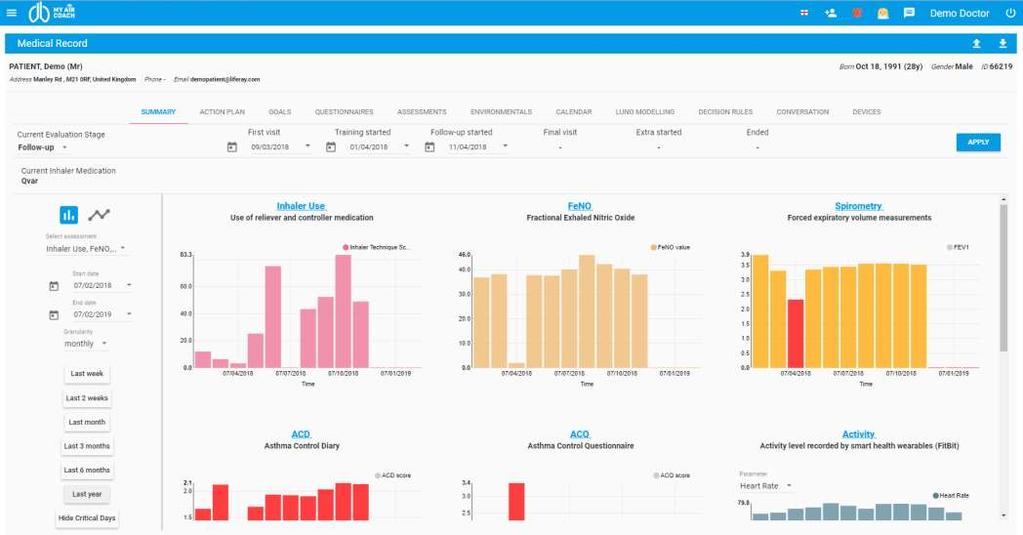Select the Last week range button
The image size is (1023, 535).
[87, 374]
